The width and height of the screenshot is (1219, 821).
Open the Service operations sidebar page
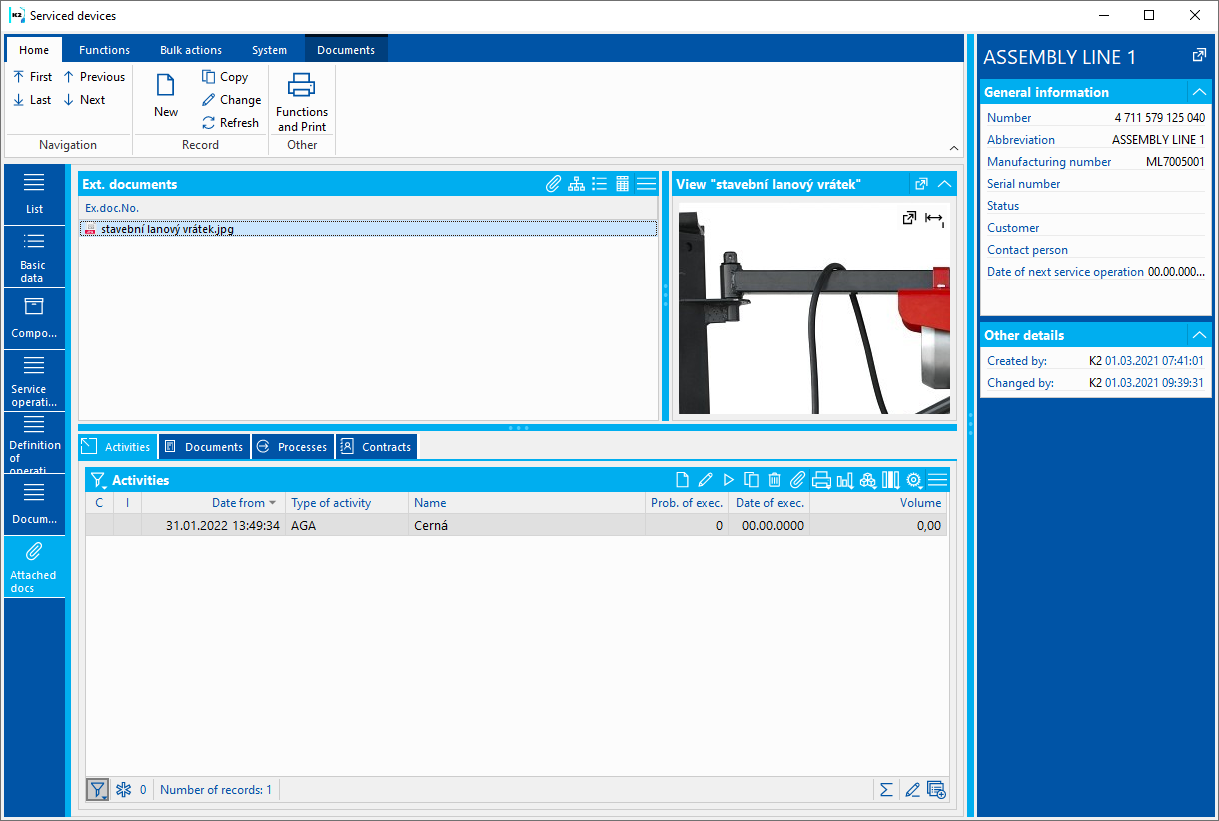coord(34,380)
